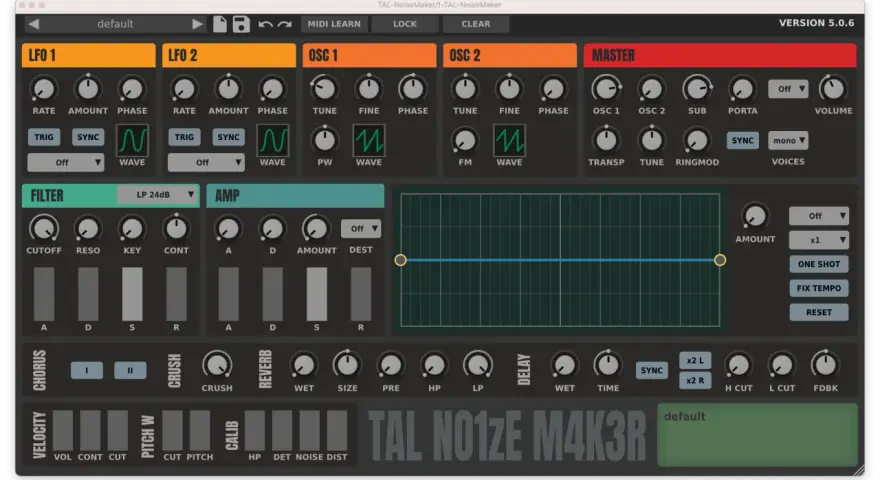This screenshot has height=480, width=880.
Task: Click the CRUSH knob
Action: point(217,365)
